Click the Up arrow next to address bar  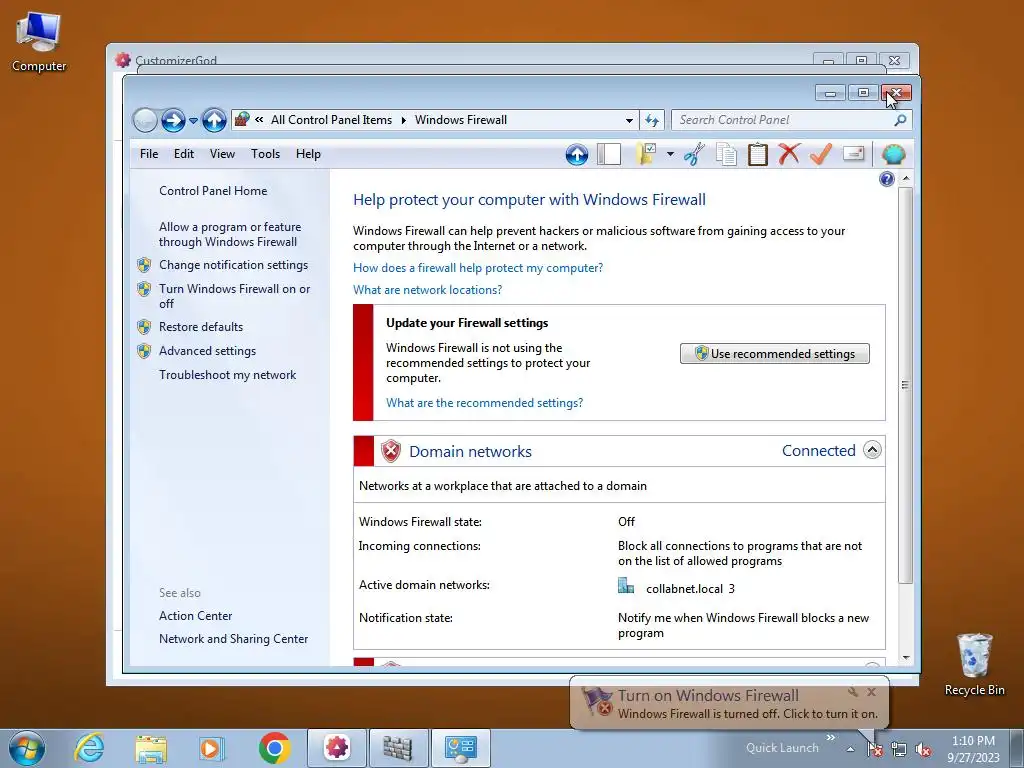point(214,120)
